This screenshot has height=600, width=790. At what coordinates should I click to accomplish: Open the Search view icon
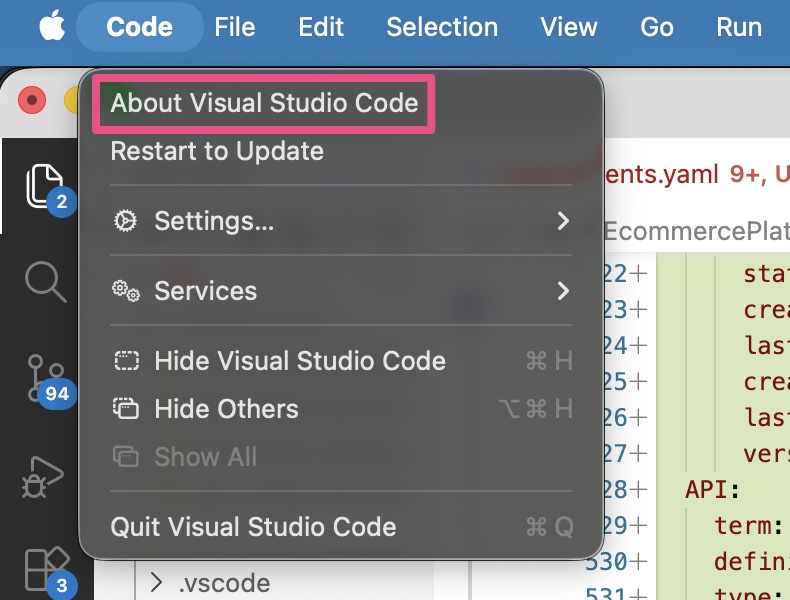46,282
